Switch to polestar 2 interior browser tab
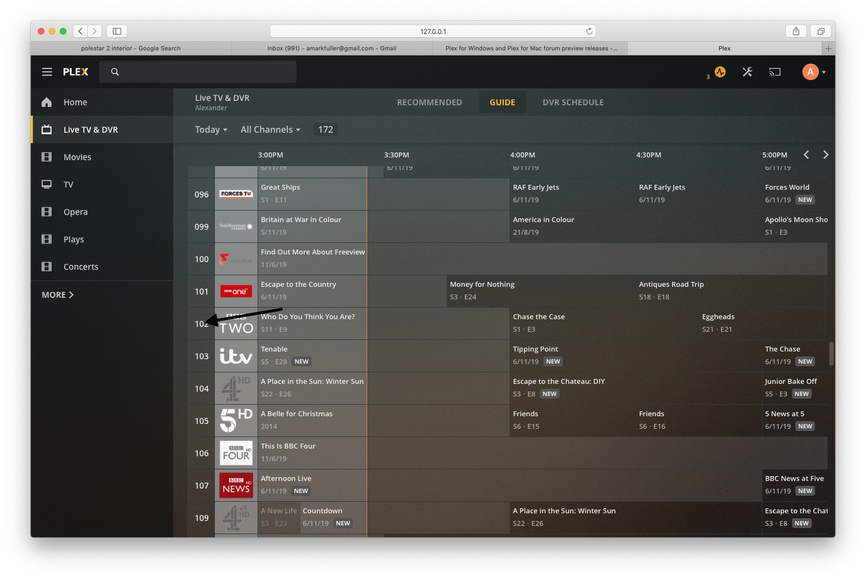The height and width of the screenshot is (578, 866). coord(131,48)
